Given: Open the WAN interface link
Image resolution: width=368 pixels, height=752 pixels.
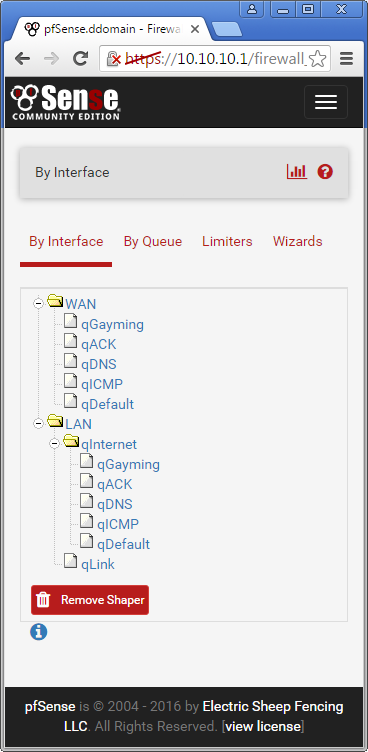Looking at the screenshot, I should (x=81, y=304).
